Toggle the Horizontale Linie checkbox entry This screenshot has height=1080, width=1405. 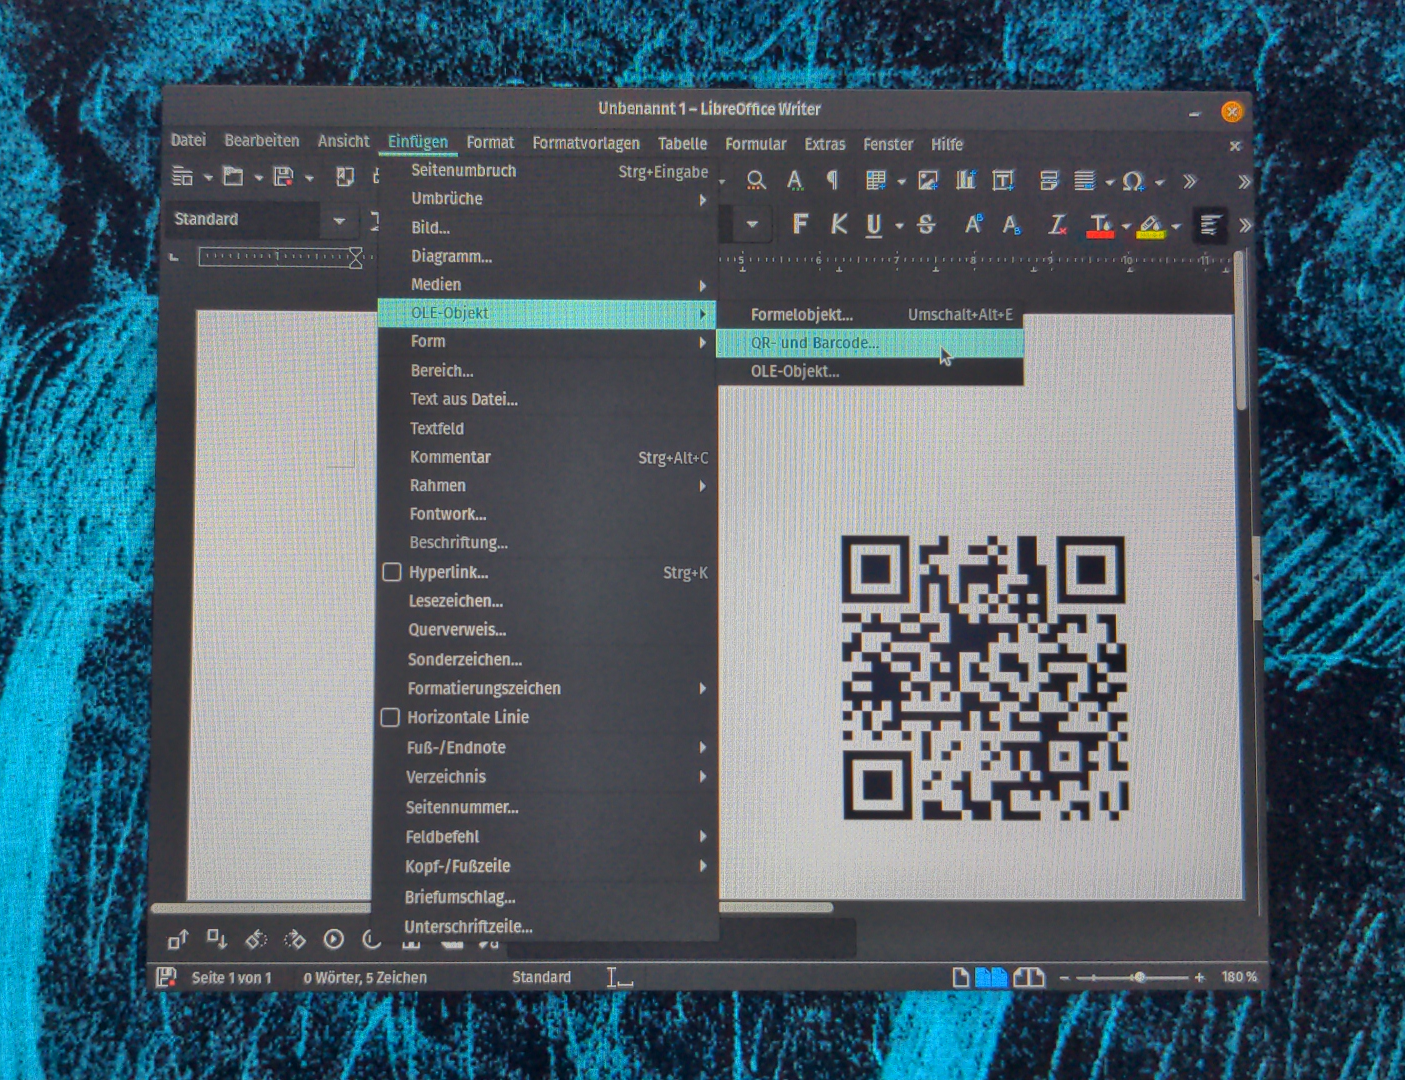click(x=391, y=717)
